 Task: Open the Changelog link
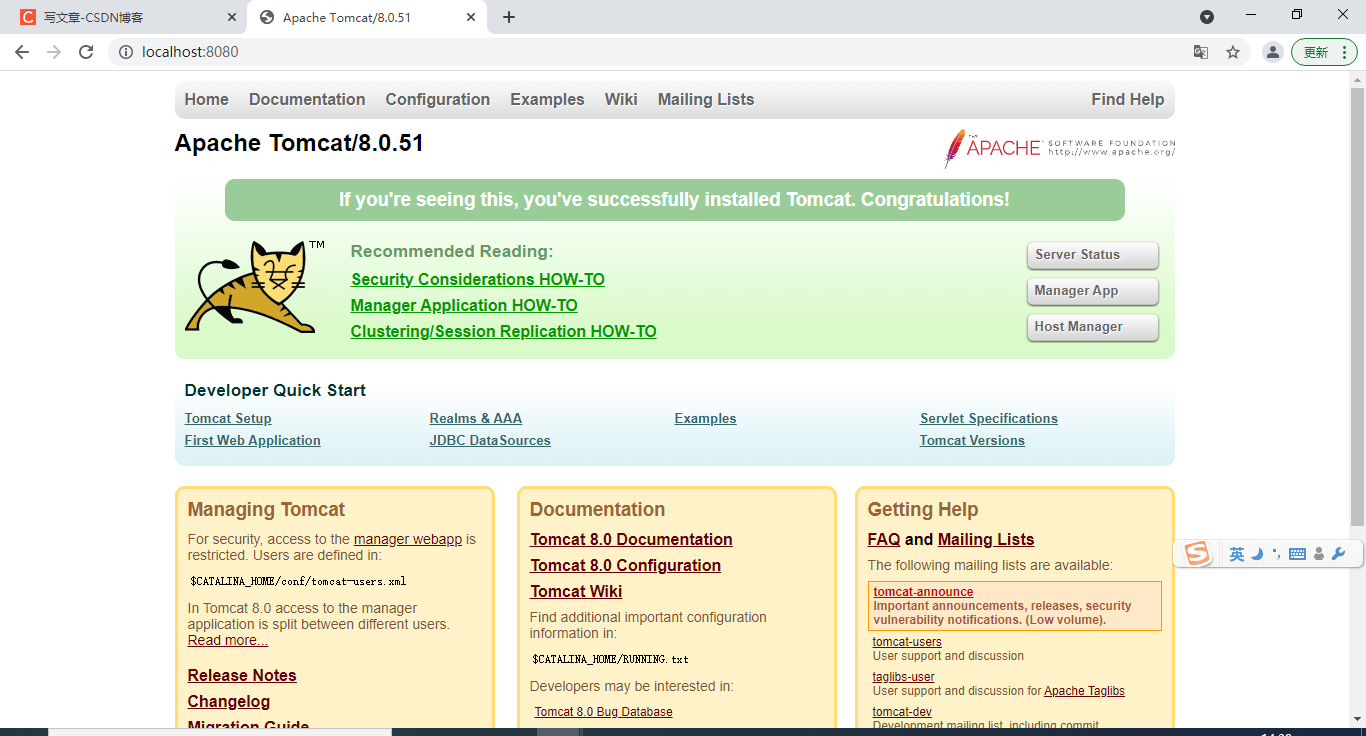229,702
